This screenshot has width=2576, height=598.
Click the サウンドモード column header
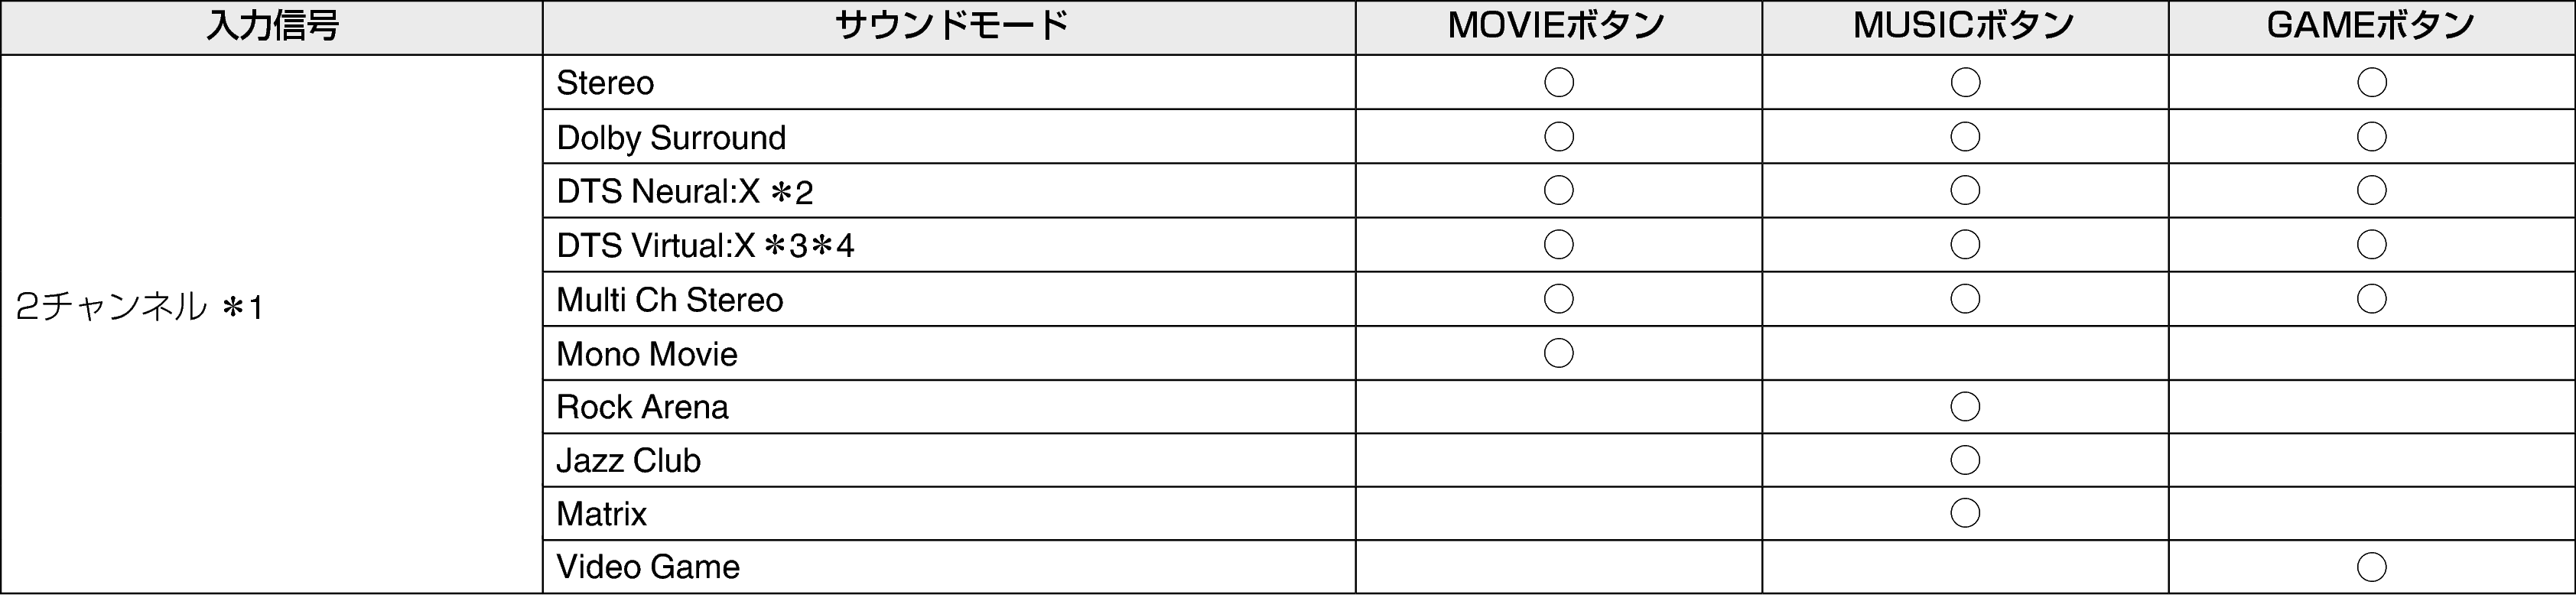point(950,27)
